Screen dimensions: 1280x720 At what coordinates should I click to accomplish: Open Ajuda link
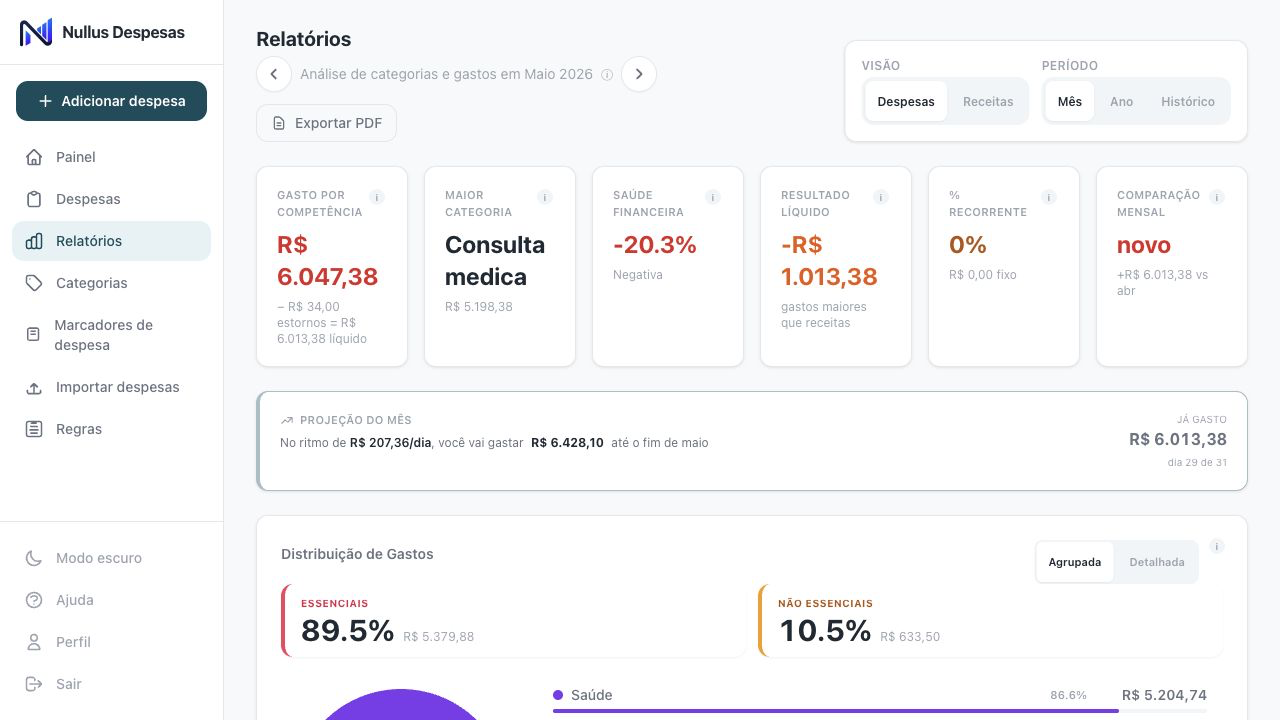pos(112,600)
